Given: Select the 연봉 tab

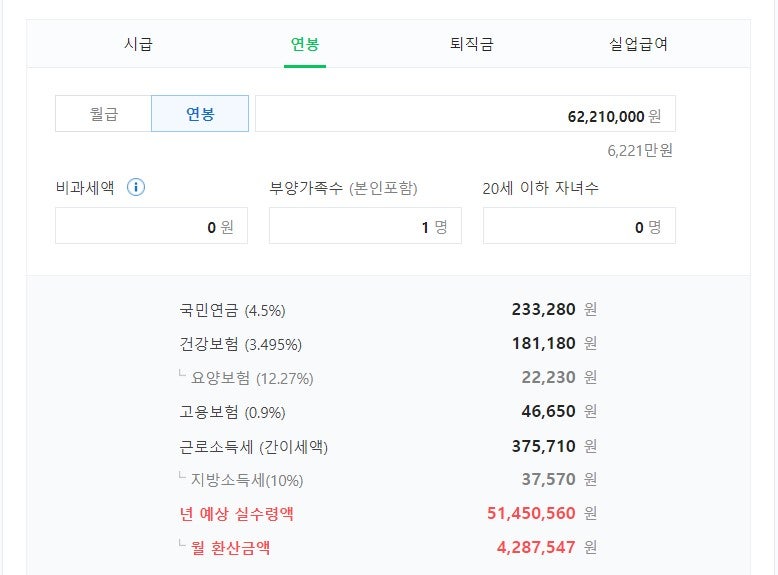Looking at the screenshot, I should tap(305, 44).
